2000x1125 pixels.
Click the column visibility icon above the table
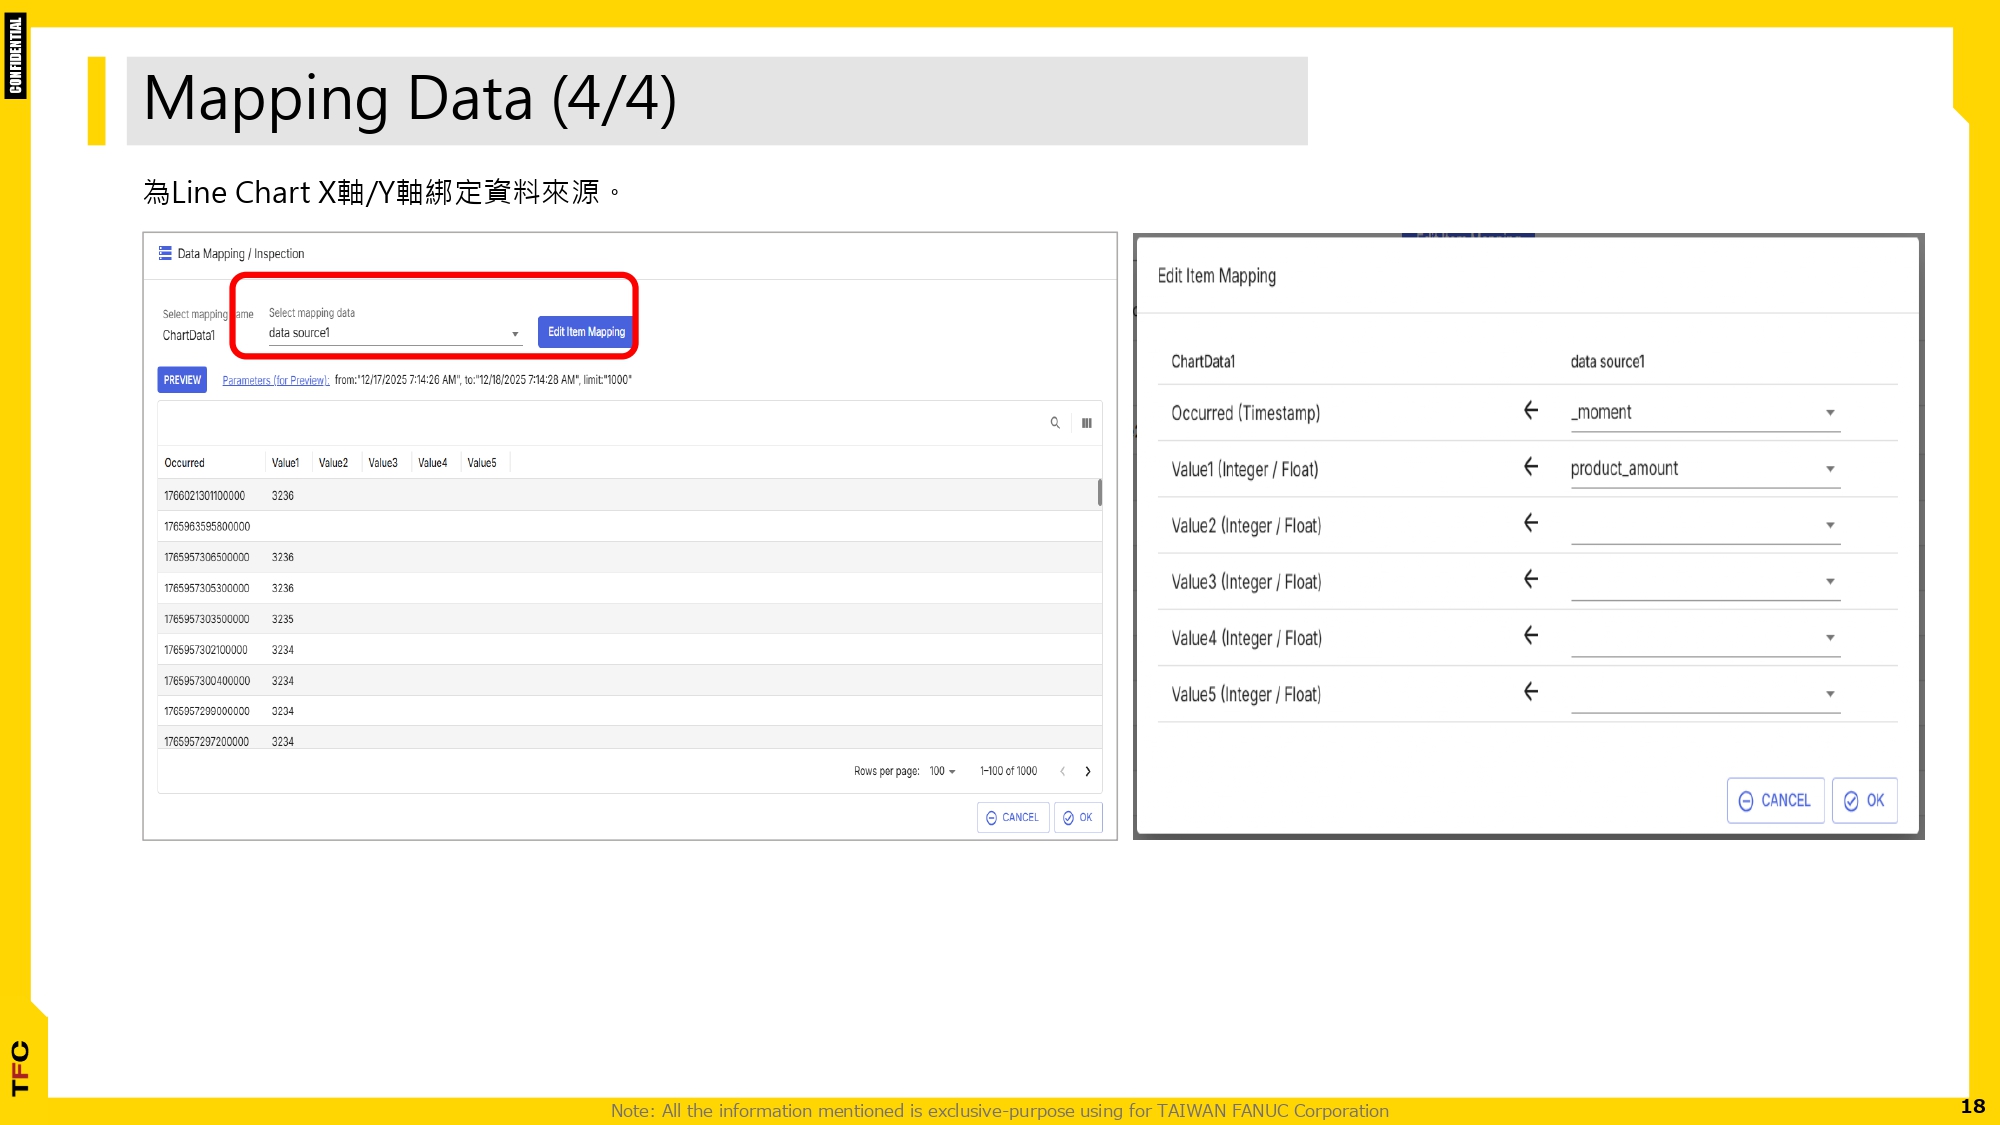click(x=1086, y=423)
